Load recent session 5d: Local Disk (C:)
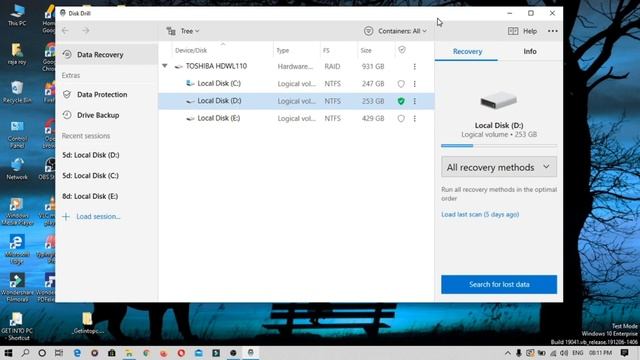 click(x=90, y=176)
